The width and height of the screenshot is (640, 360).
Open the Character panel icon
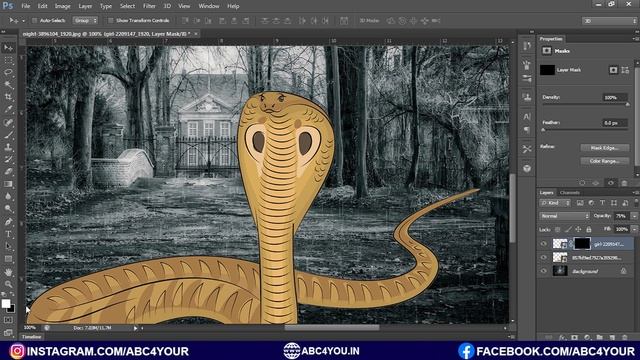tap(527, 117)
